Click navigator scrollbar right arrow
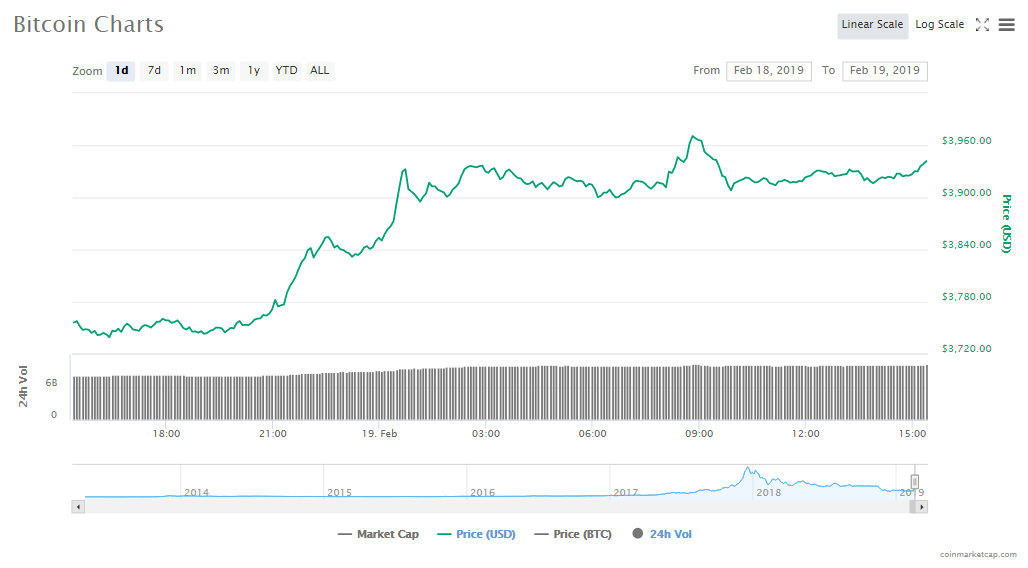 pos(922,507)
